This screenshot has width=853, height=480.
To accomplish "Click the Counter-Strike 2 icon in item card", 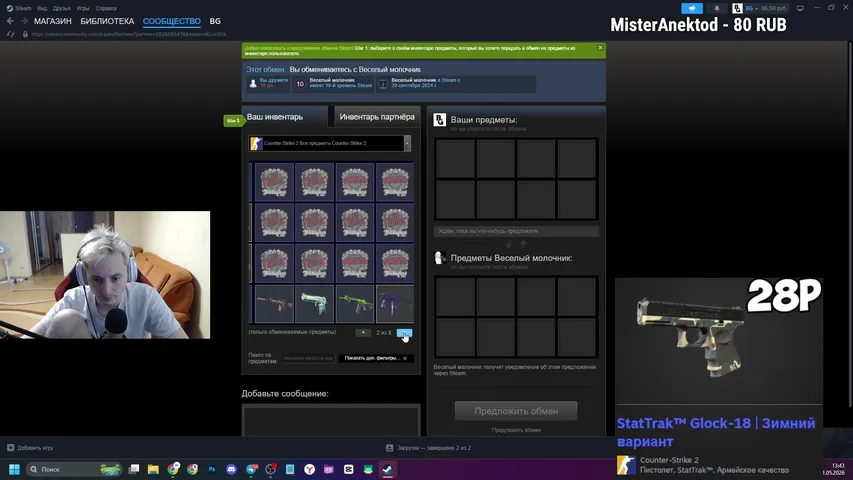I will (x=626, y=465).
